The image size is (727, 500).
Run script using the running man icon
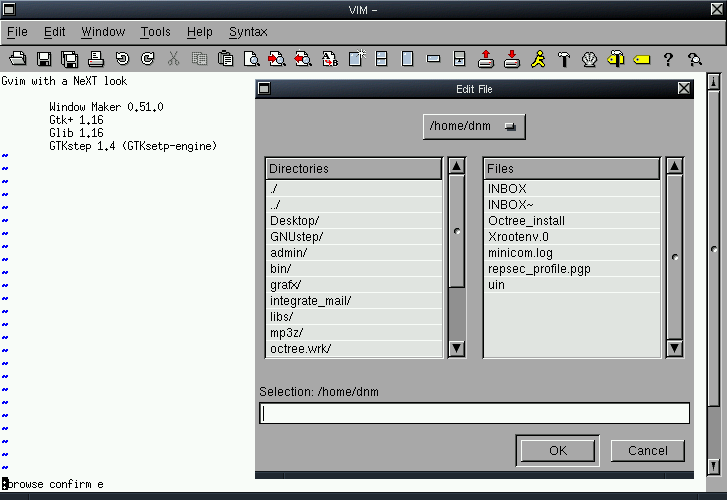coord(538,59)
